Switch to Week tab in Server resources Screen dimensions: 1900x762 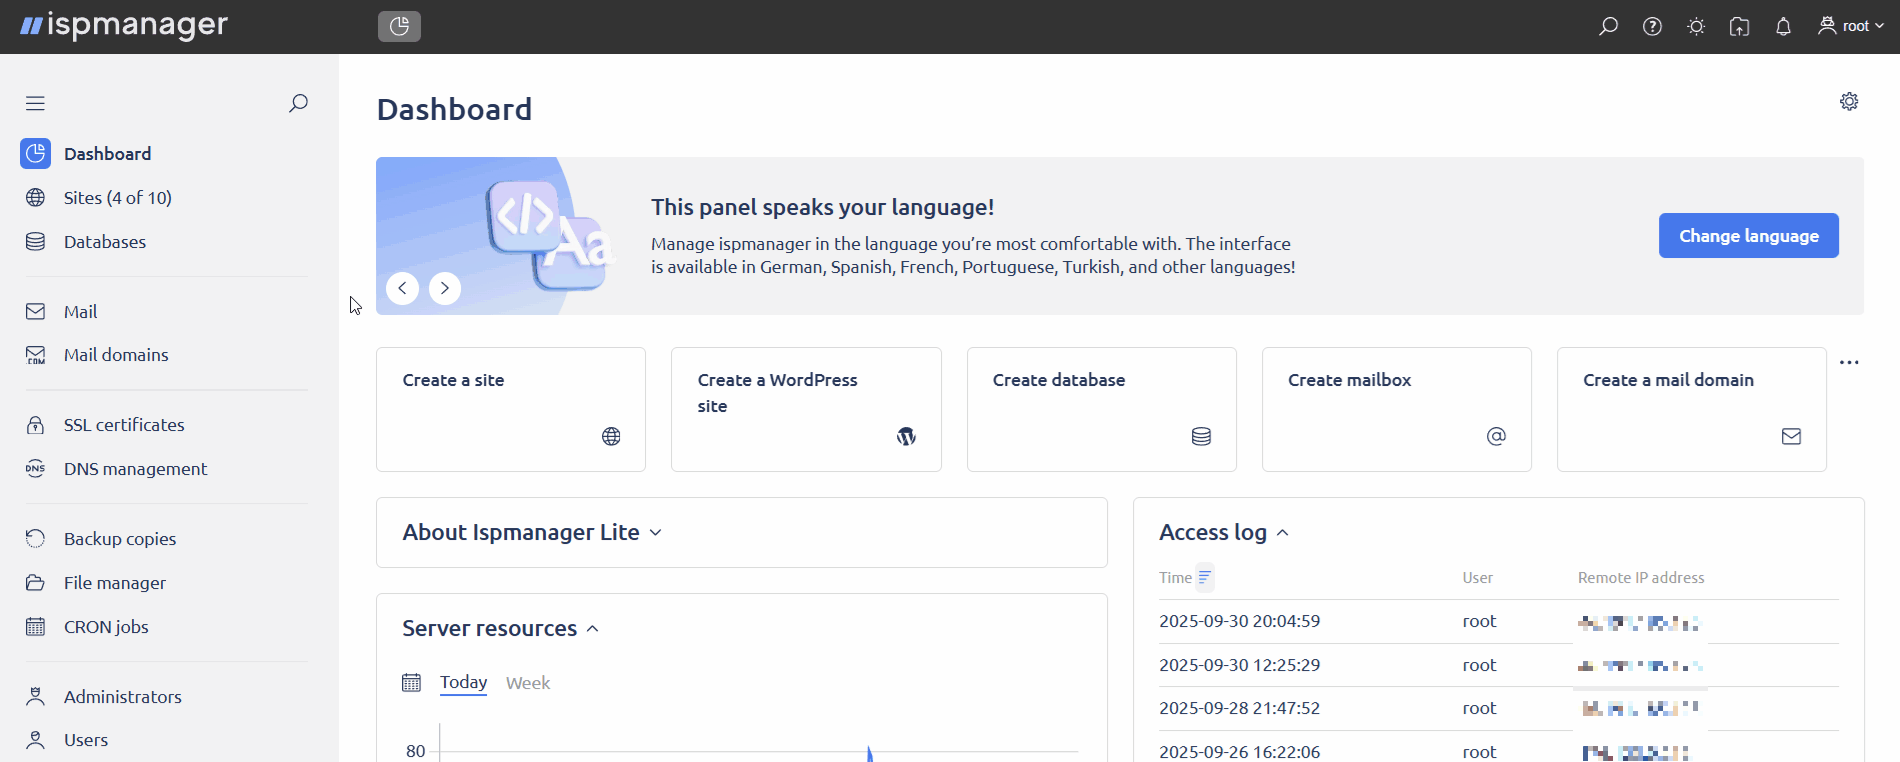point(528,683)
